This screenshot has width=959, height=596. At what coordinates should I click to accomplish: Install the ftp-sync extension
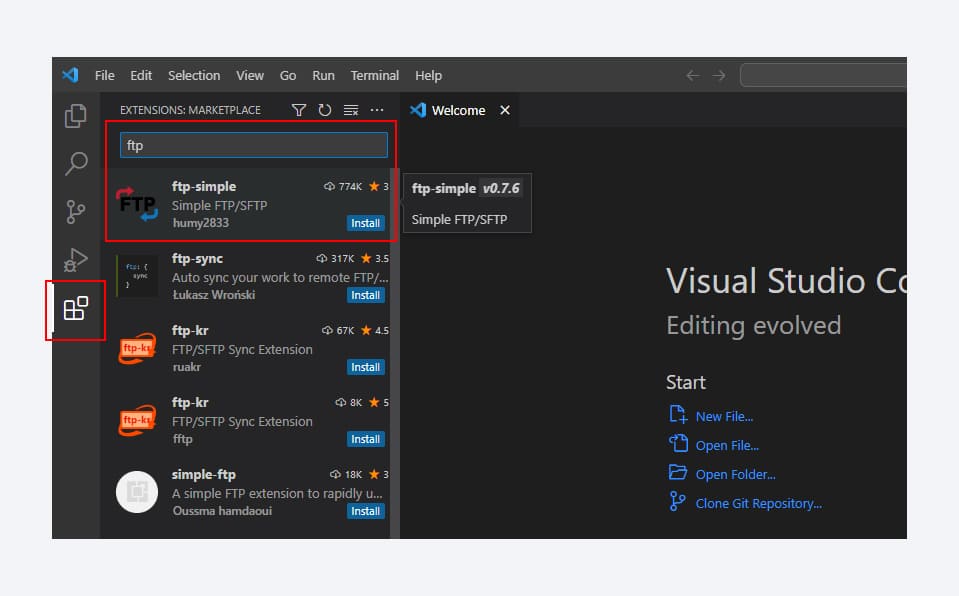click(365, 295)
